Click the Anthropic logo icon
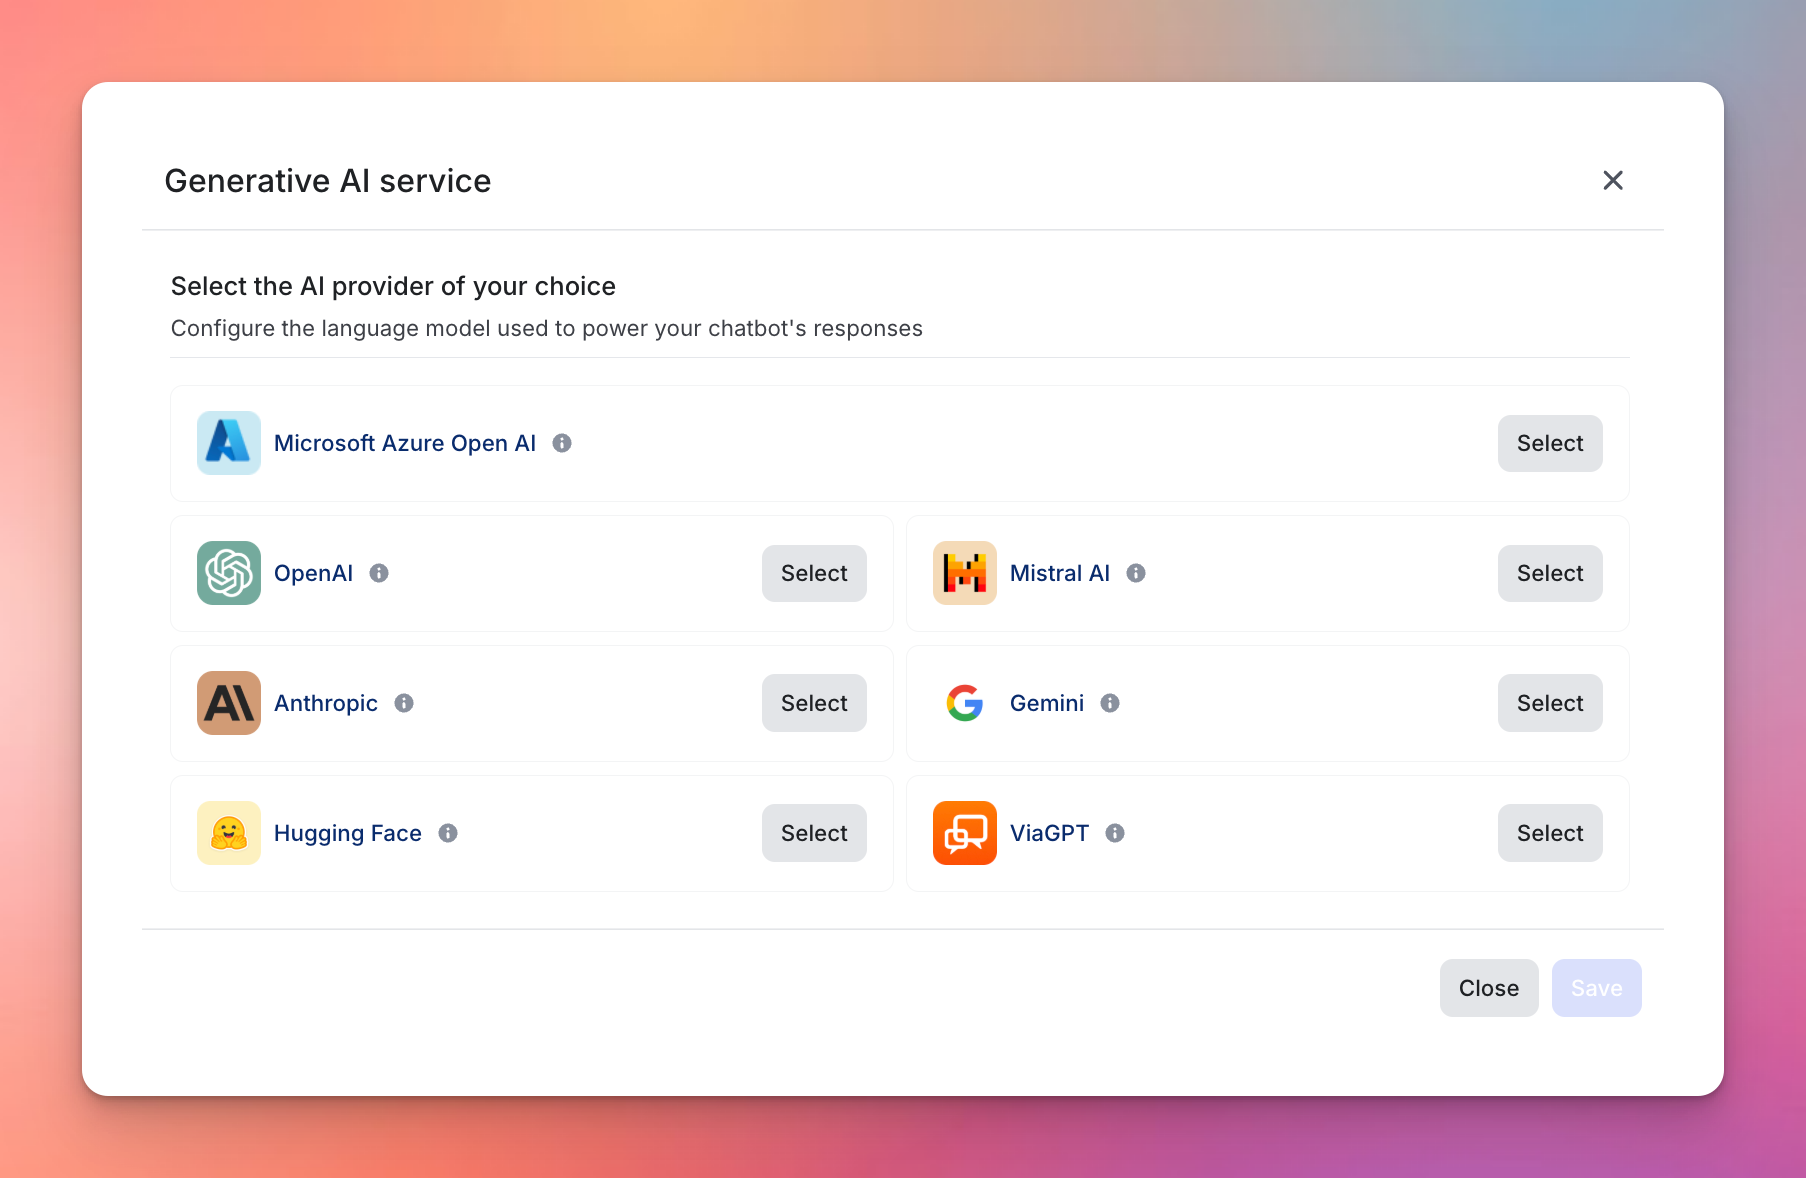Viewport: 1806px width, 1178px height. (x=229, y=703)
